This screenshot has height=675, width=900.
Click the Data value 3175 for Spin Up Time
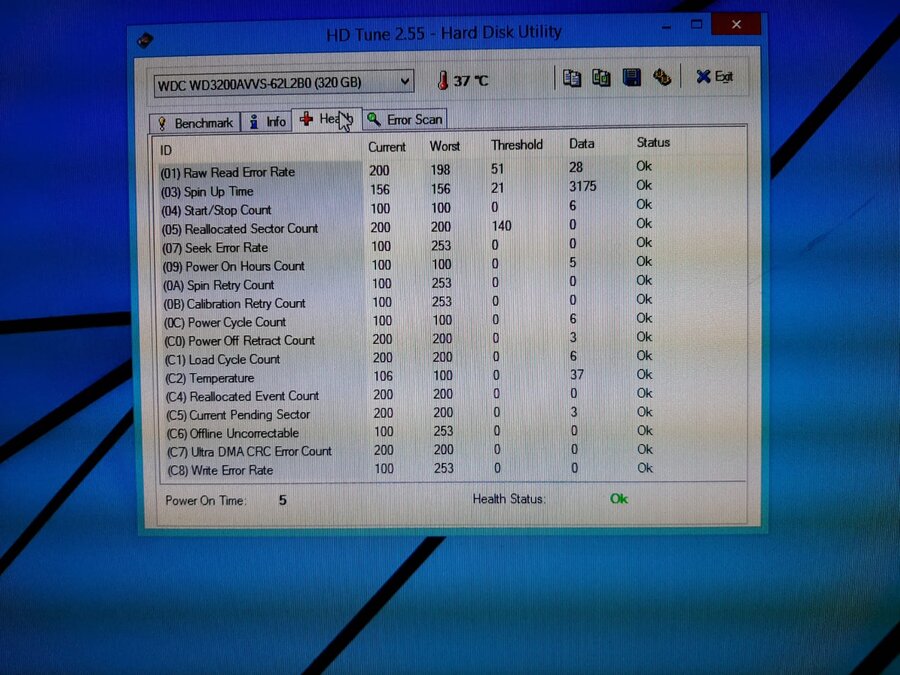(583, 187)
